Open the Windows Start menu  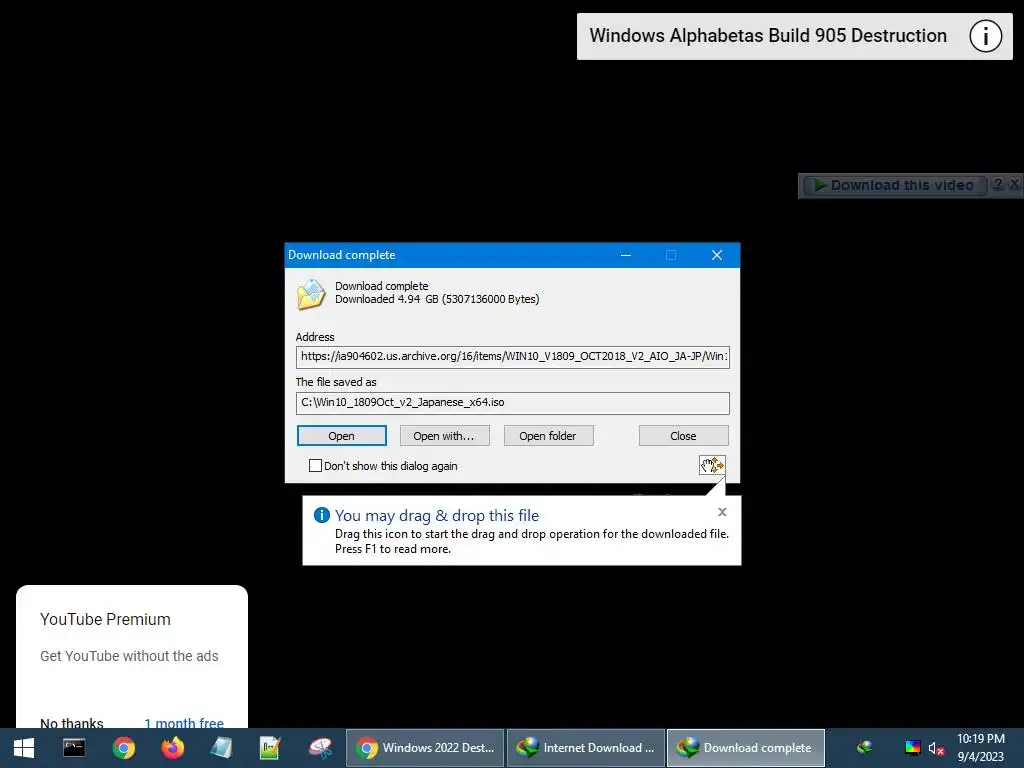click(x=24, y=748)
